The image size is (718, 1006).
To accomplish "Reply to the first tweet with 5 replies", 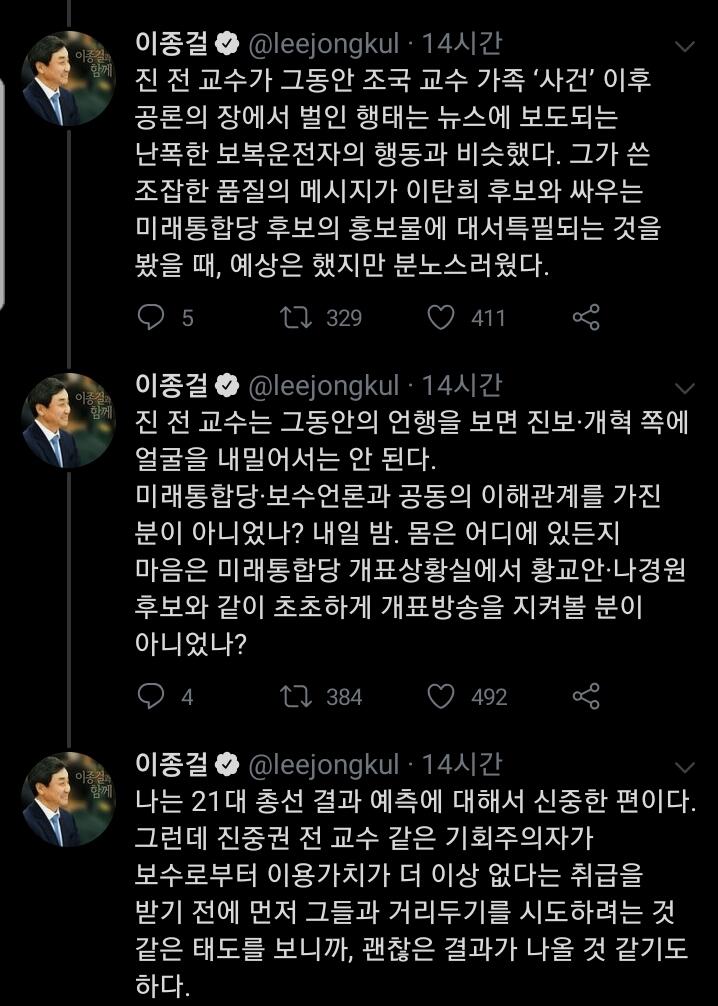I will click(x=151, y=318).
